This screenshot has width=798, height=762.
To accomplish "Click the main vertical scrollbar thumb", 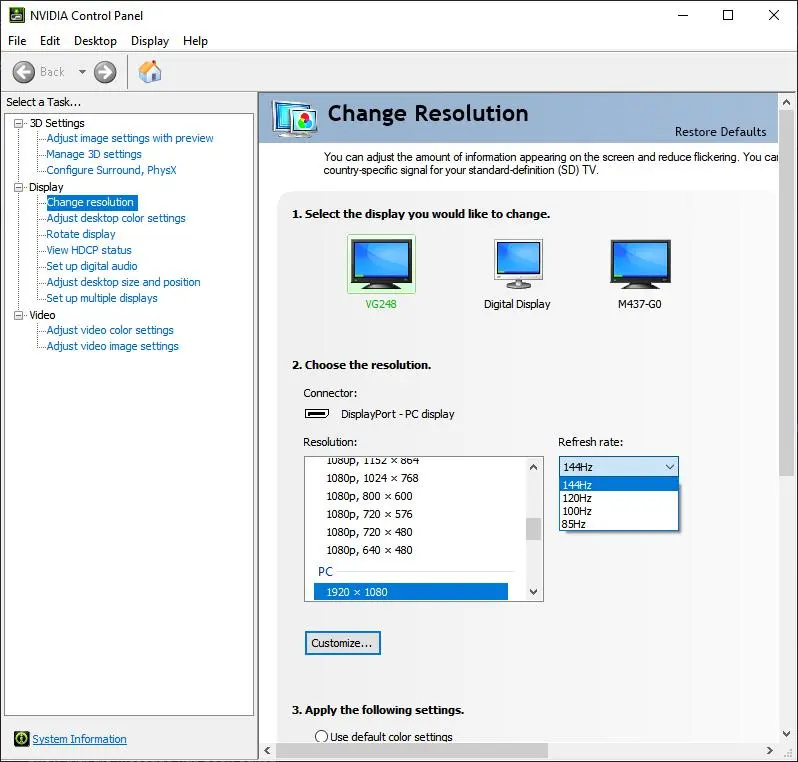I will pos(786,294).
